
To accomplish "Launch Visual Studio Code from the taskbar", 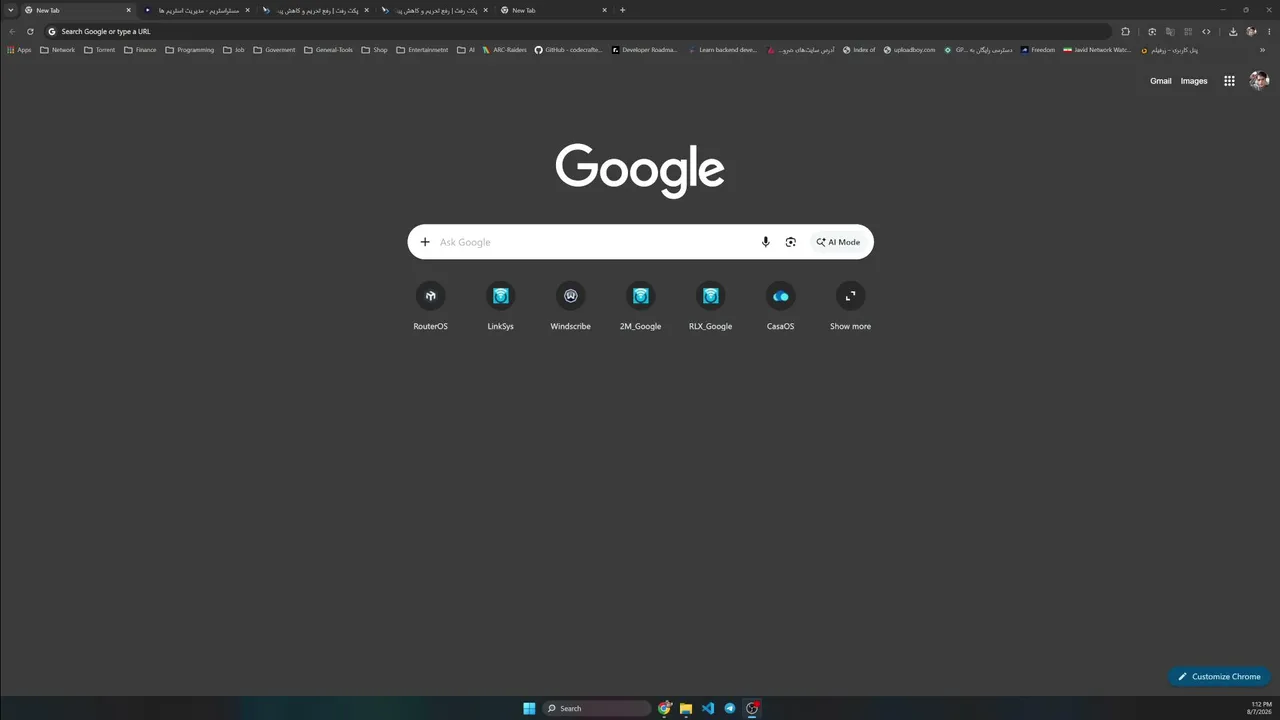I will pyautogui.click(x=708, y=708).
